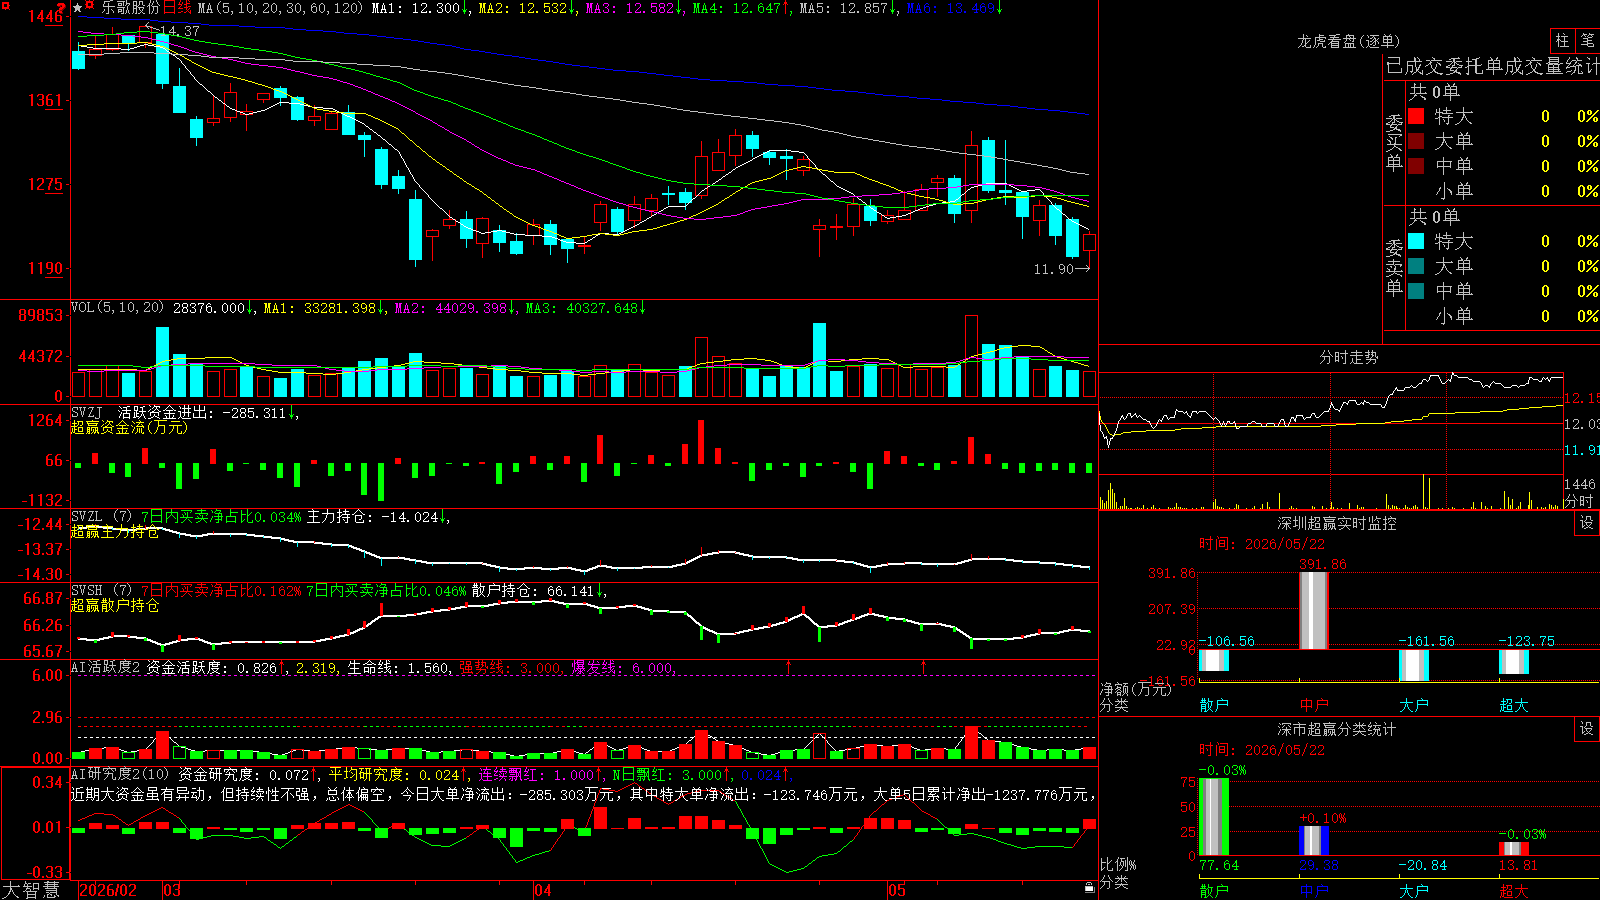
Task: Click the dark red 大单 swatch under 委买单
Action: pyautogui.click(x=1416, y=141)
